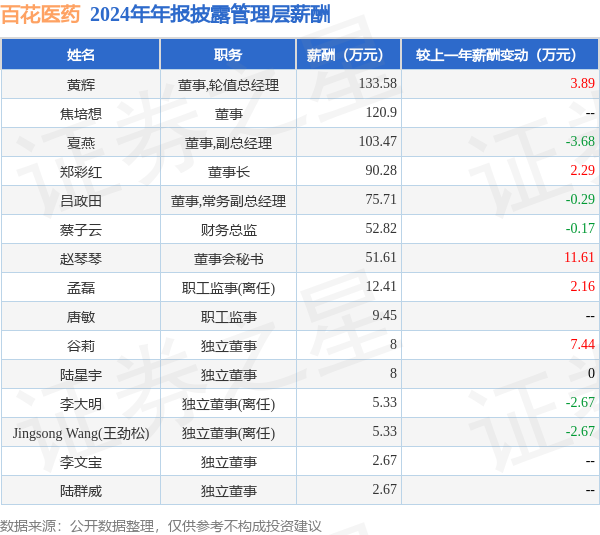
Task: Click the salary value 12.41
Action: point(381,287)
